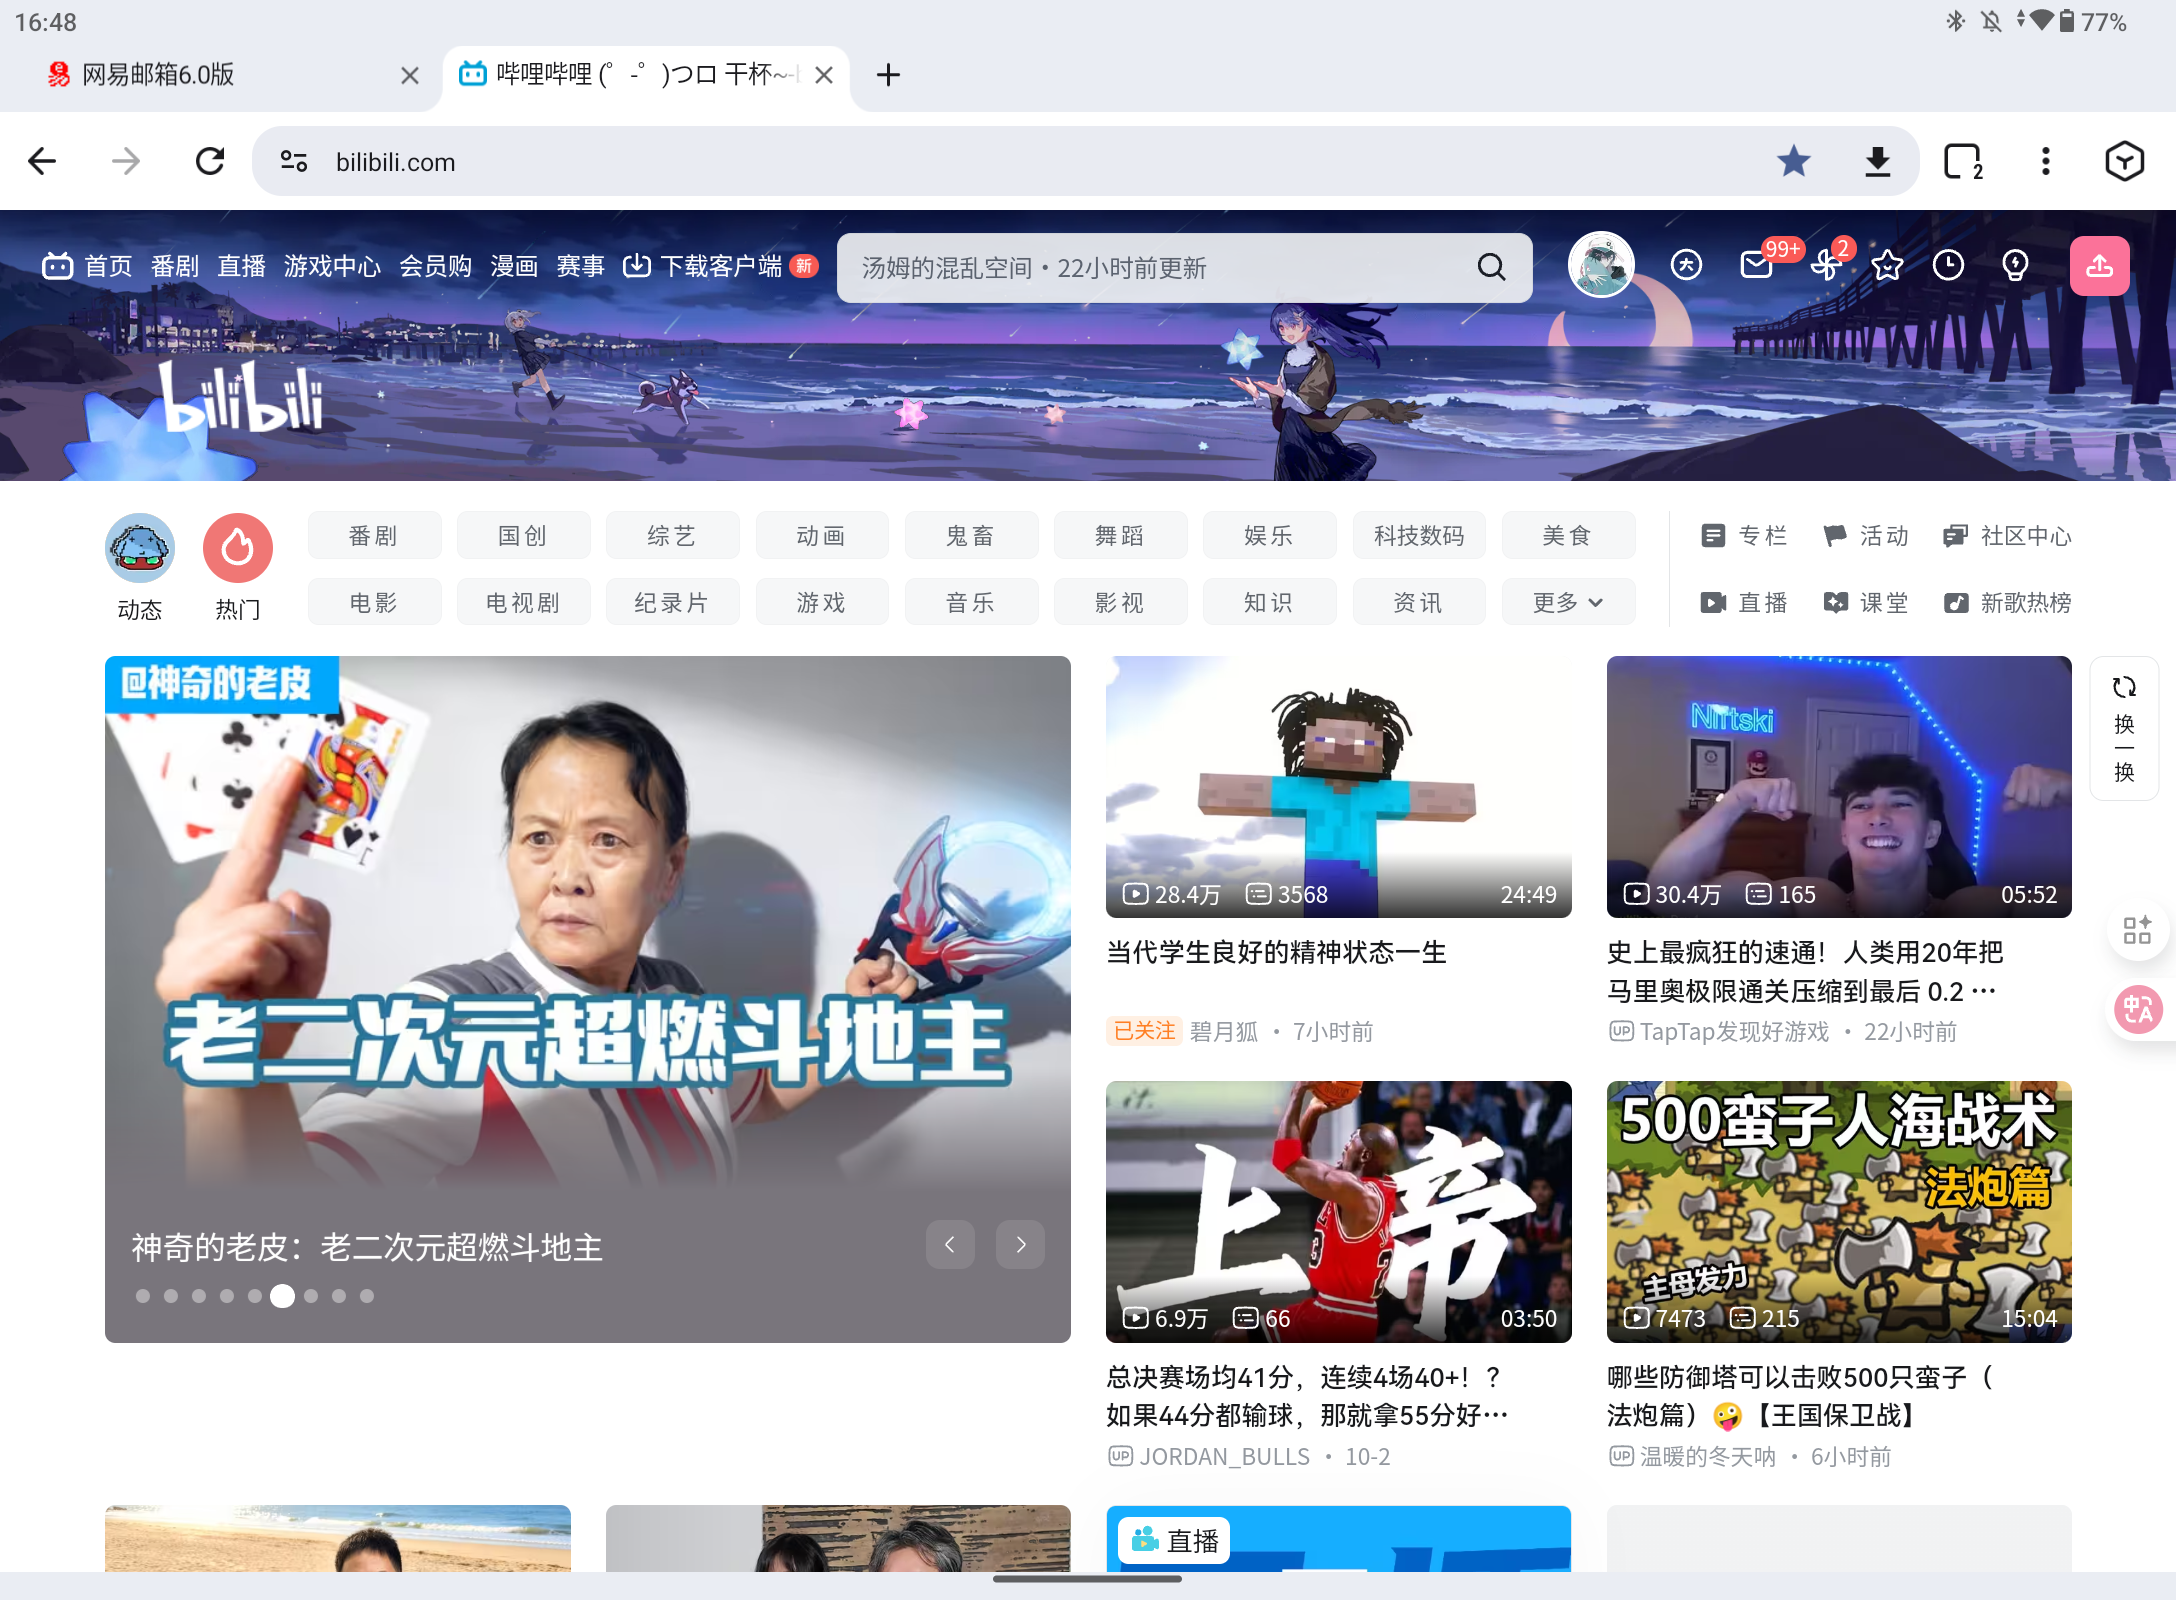Open the big-member '大' circle icon
Image resolution: width=2176 pixels, height=1600 pixels.
1686,265
